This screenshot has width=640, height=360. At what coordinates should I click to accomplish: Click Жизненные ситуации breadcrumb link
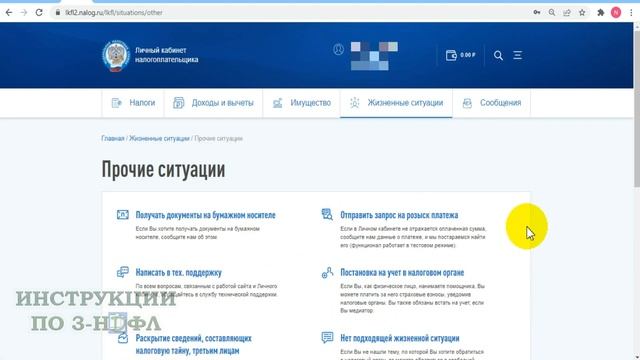click(x=159, y=139)
